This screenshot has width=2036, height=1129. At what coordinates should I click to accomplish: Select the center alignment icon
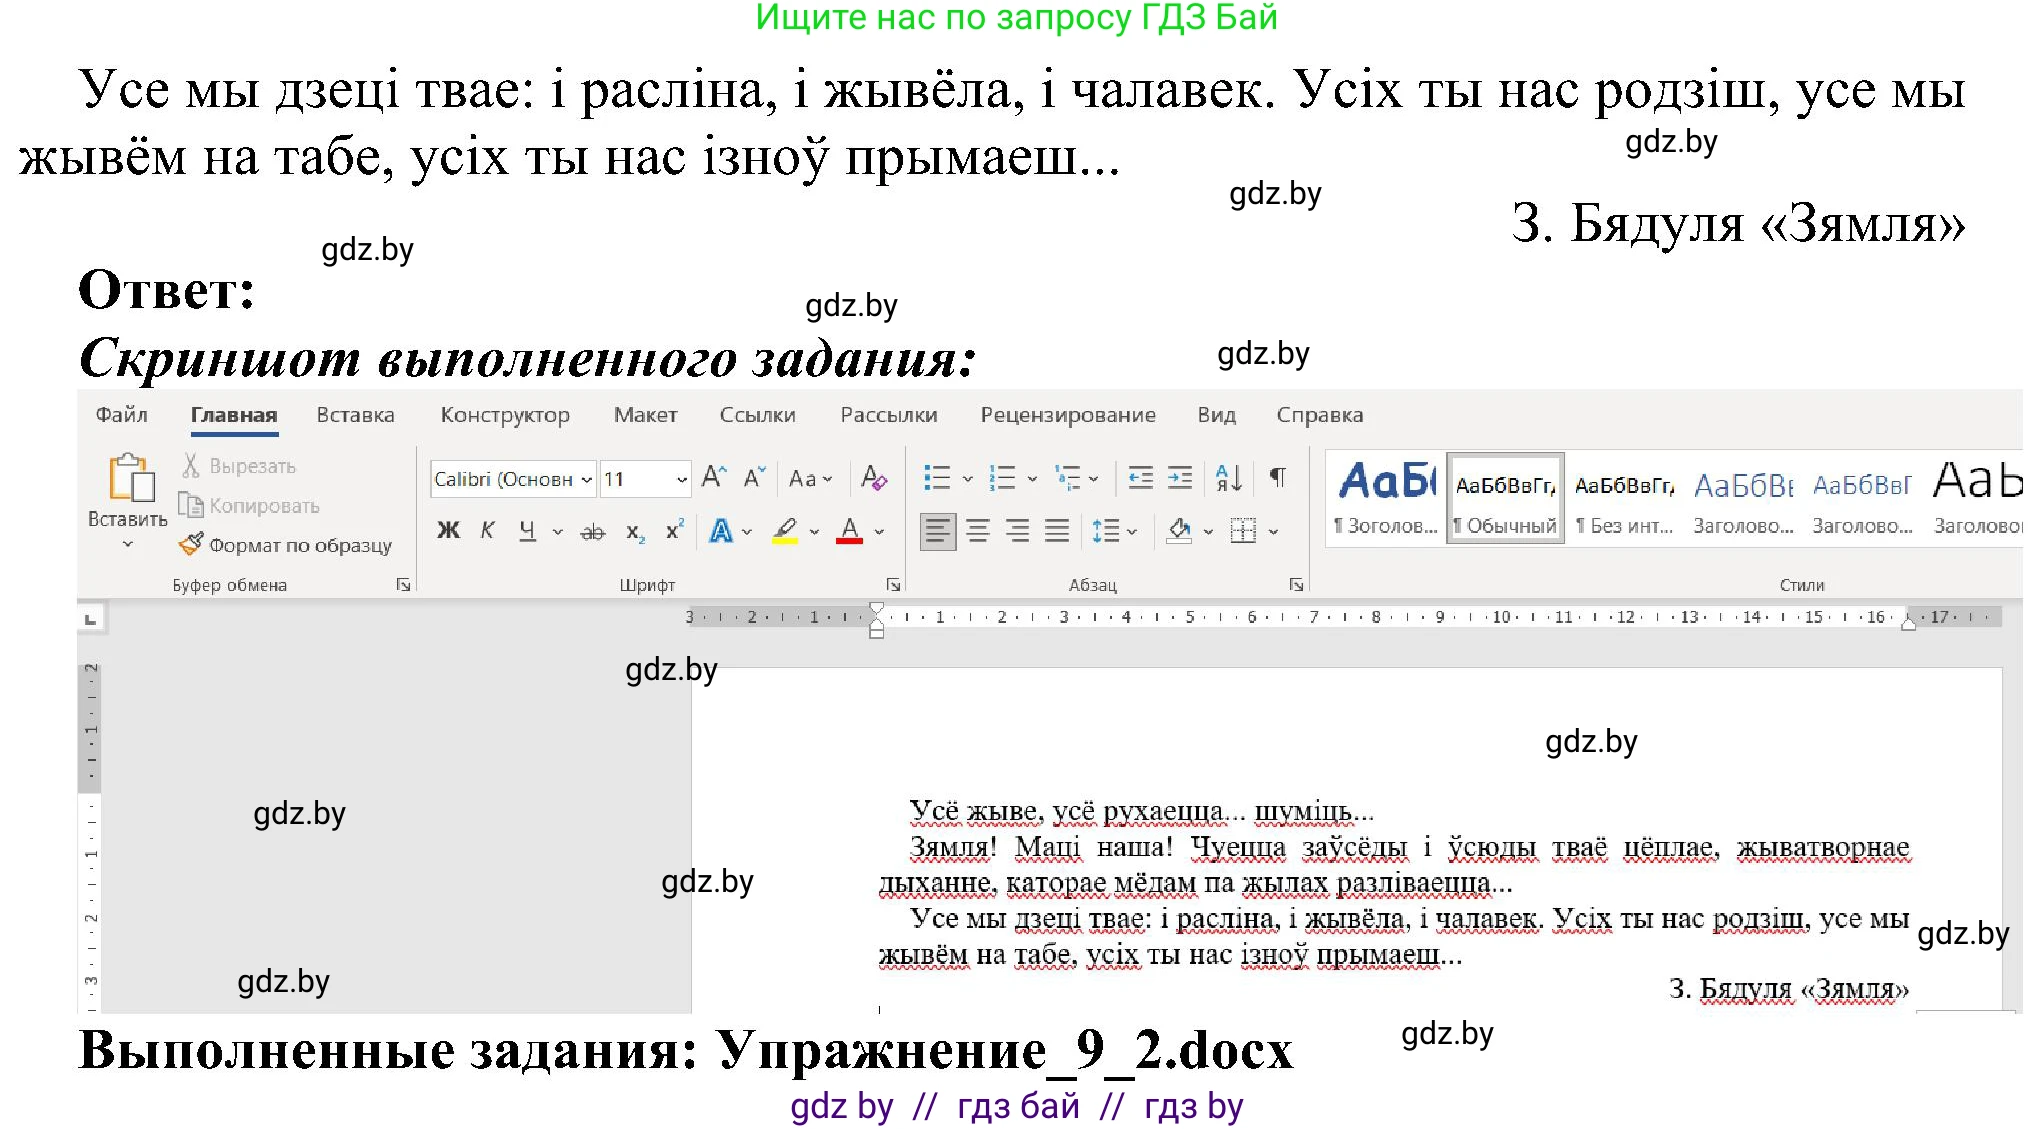point(978,530)
